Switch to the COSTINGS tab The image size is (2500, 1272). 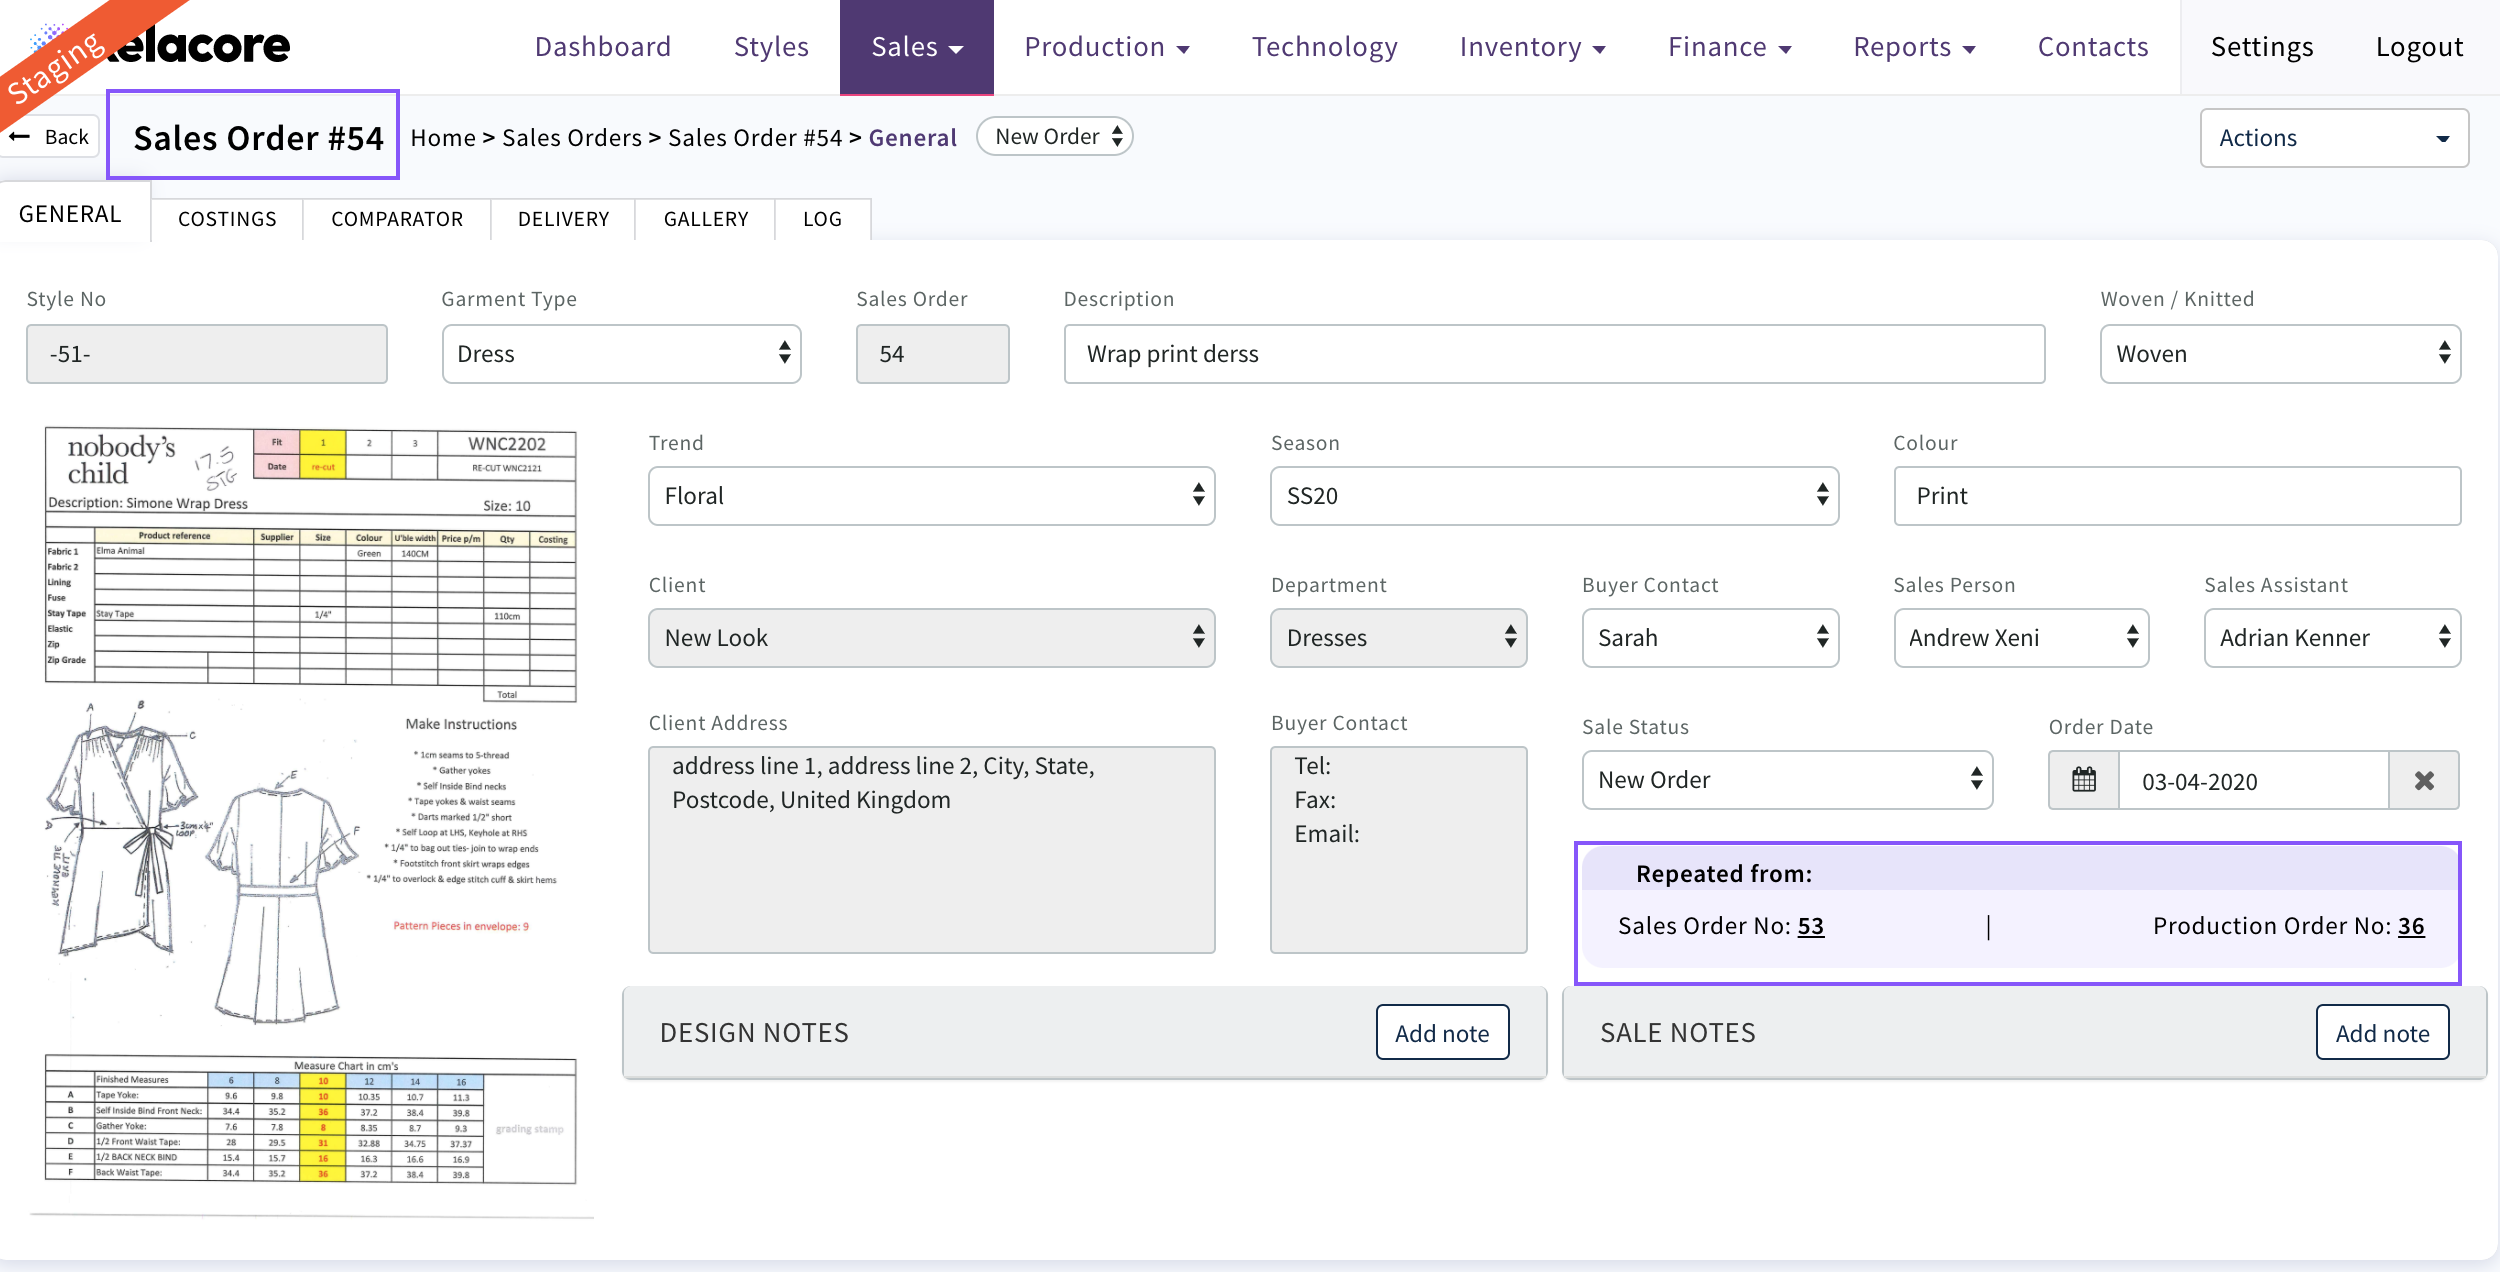[227, 219]
